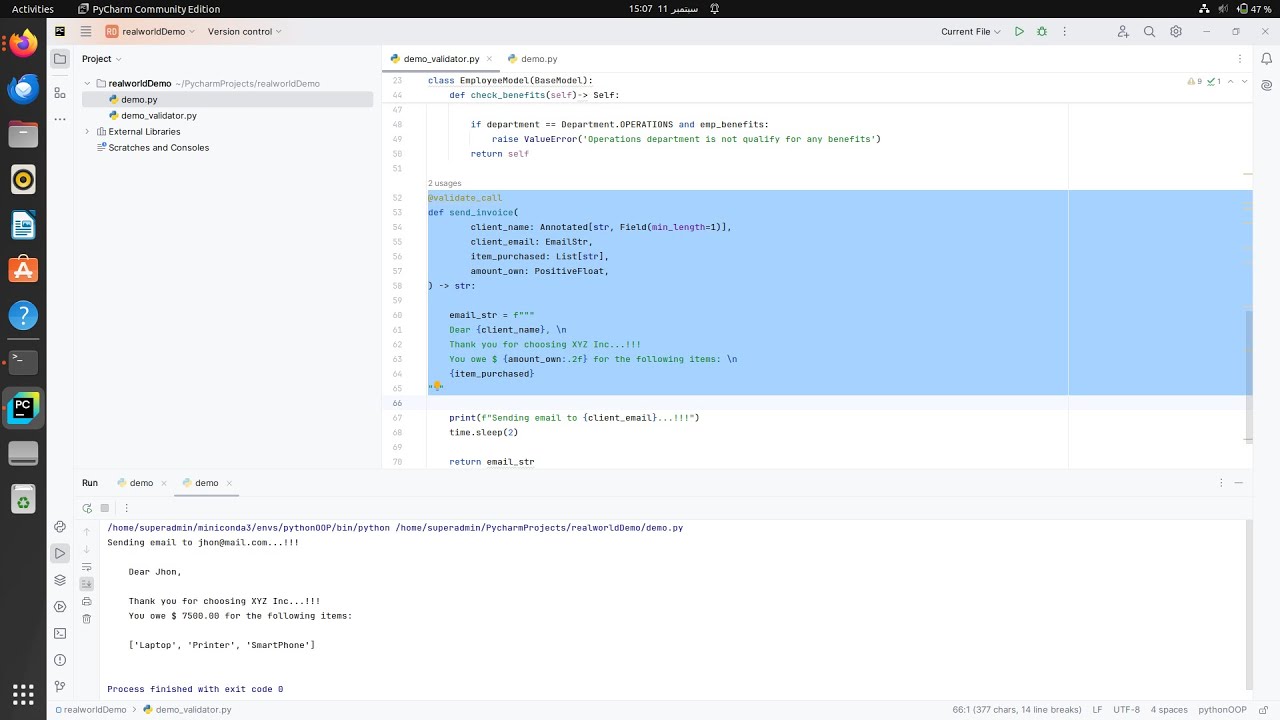Image resolution: width=1280 pixels, height=720 pixels.
Task: Open editor tabs options menu
Action: (x=1239, y=59)
